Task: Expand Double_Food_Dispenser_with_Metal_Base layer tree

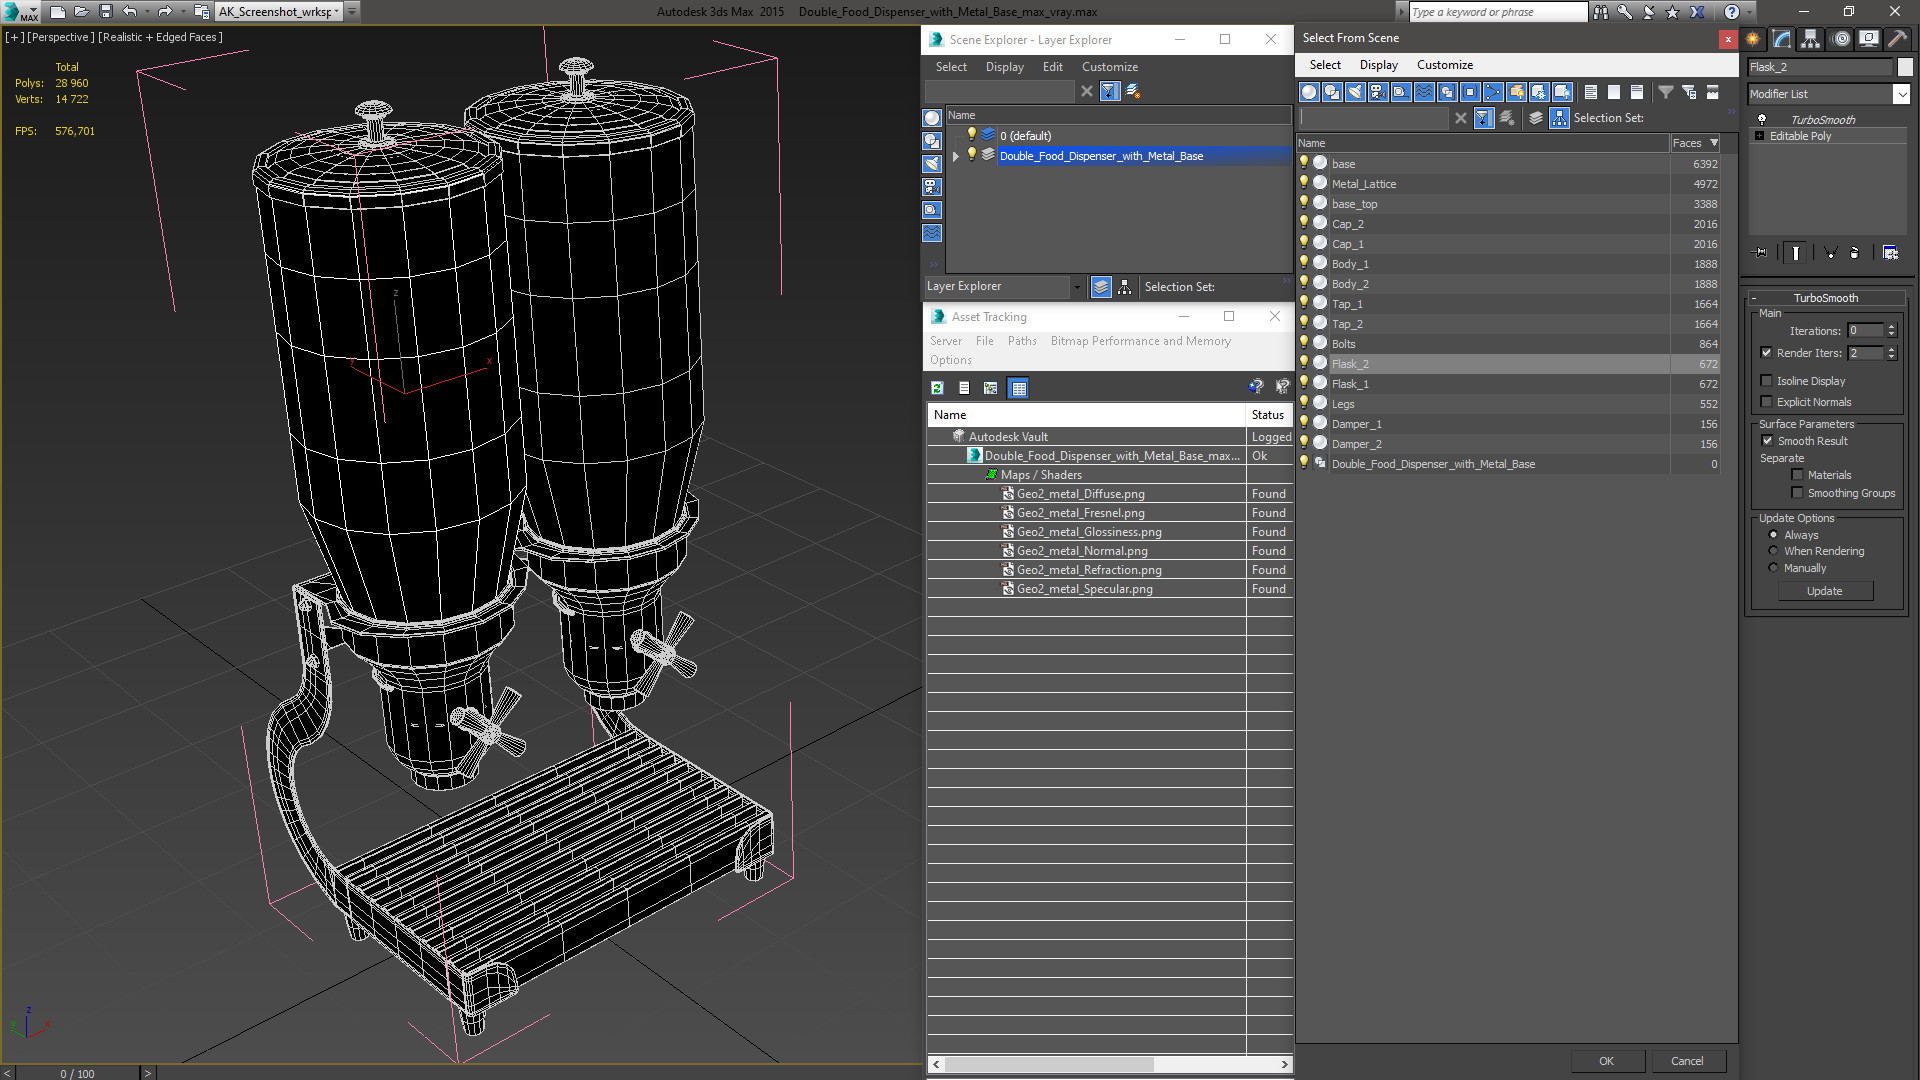Action: 956,156
